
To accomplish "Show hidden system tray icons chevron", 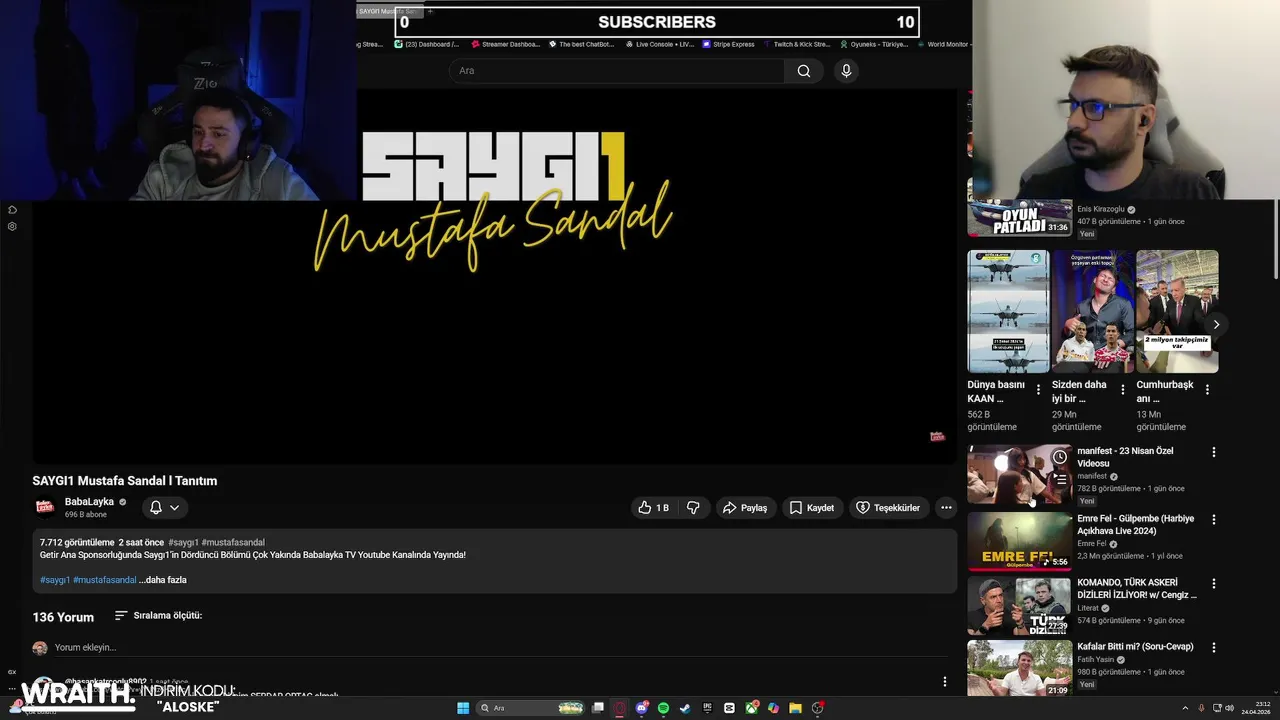I will (1186, 708).
